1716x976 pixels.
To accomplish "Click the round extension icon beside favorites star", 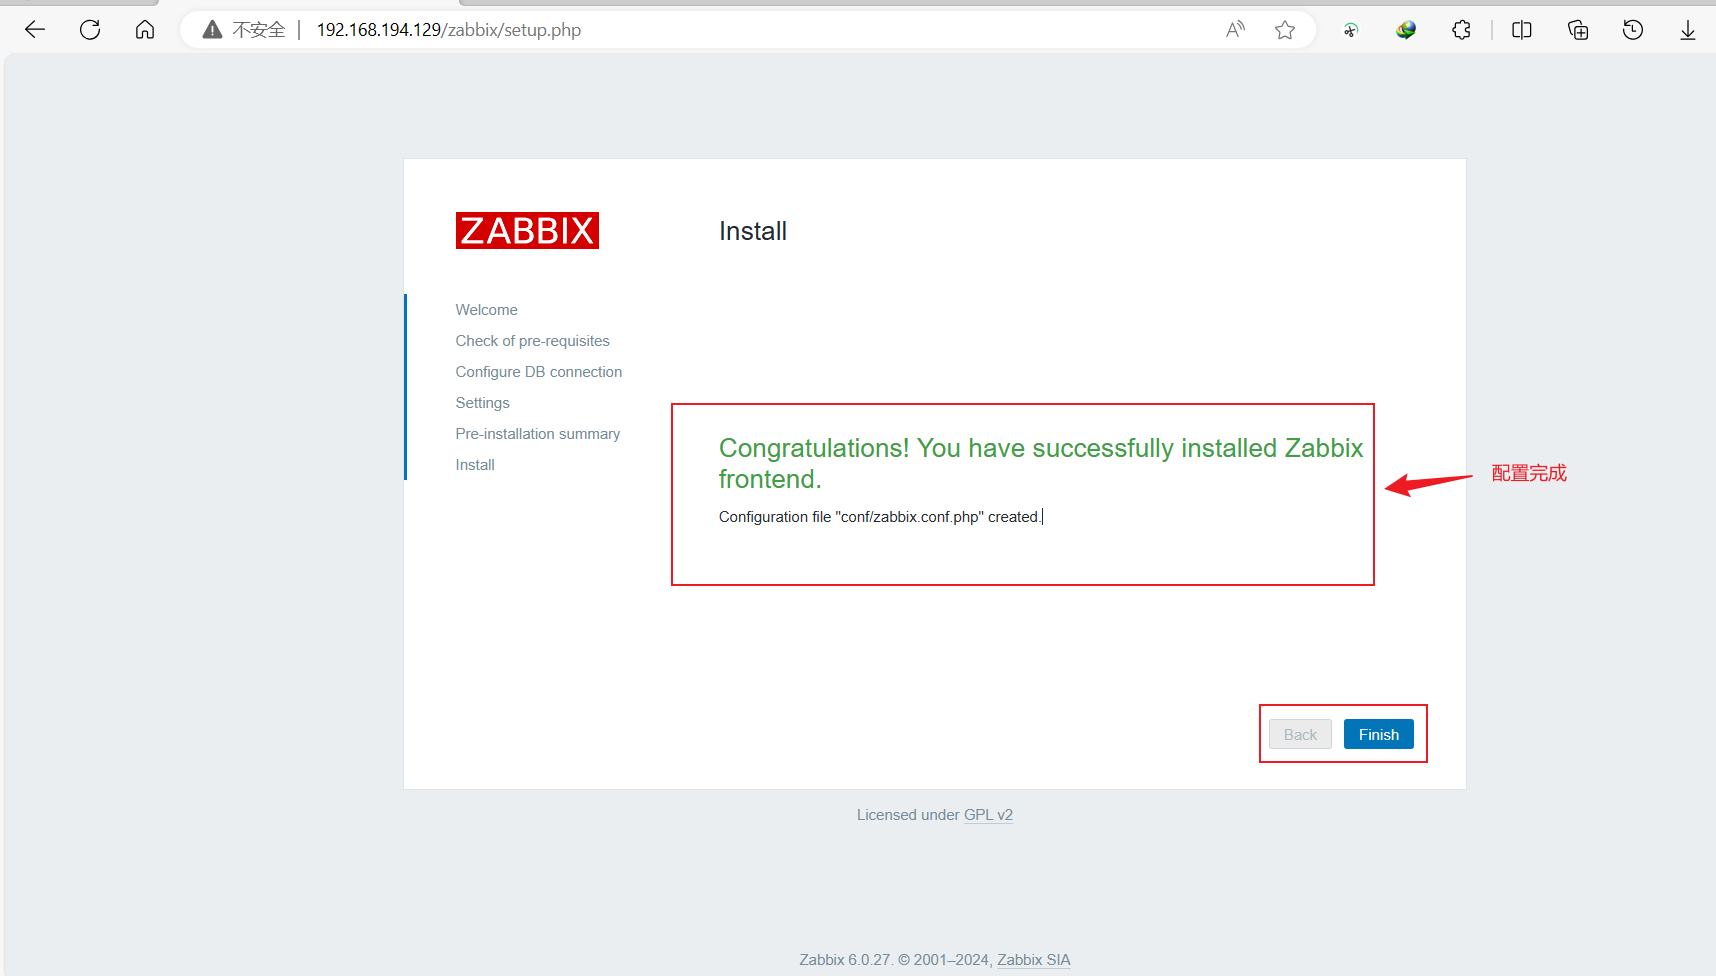I will click(x=1351, y=30).
